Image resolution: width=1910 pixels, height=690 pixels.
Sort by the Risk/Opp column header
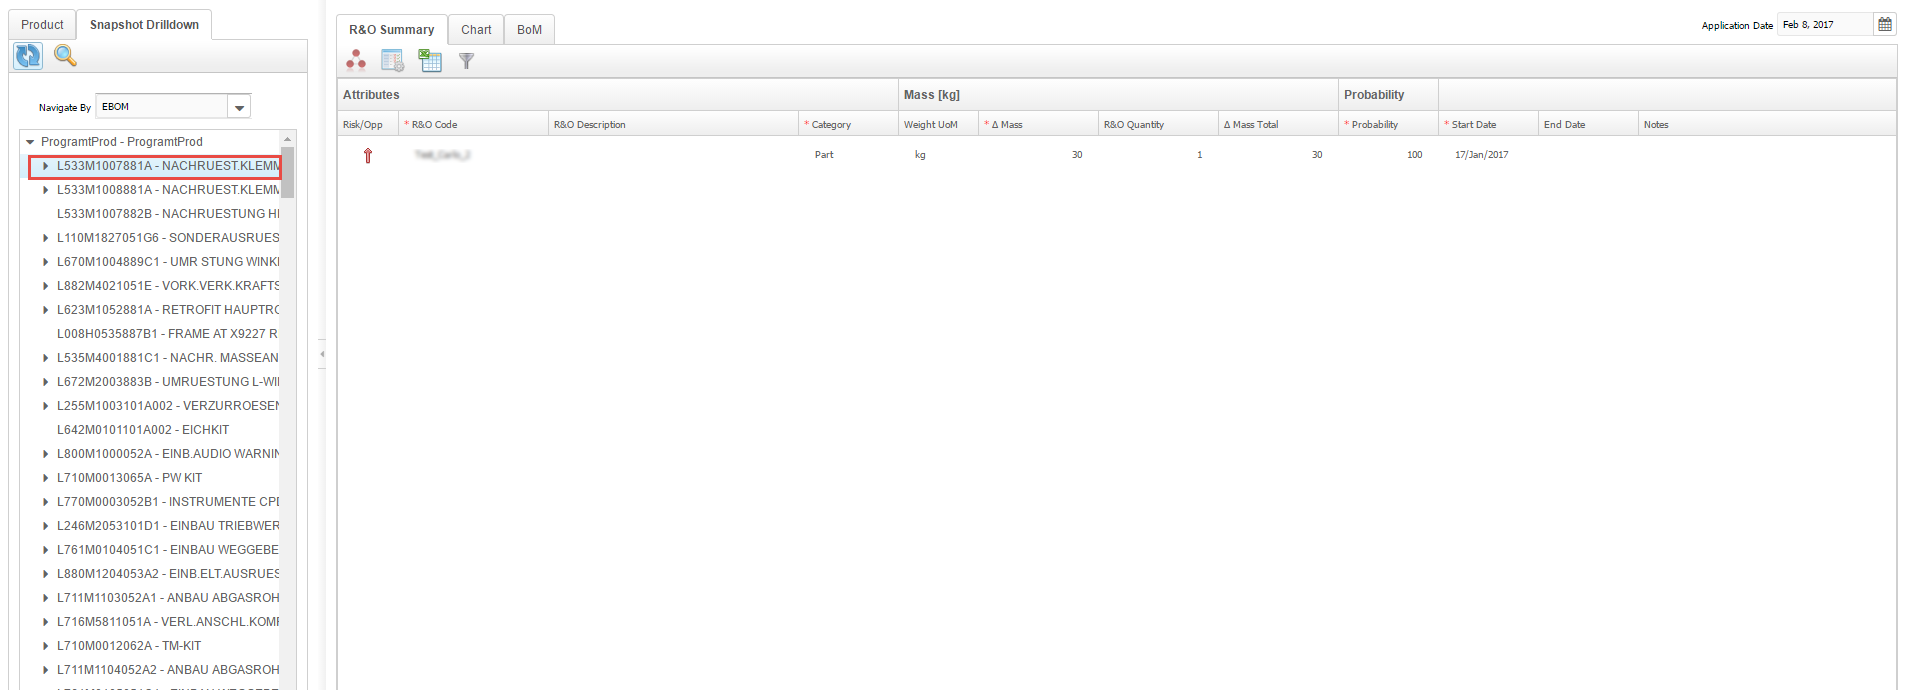[368, 124]
